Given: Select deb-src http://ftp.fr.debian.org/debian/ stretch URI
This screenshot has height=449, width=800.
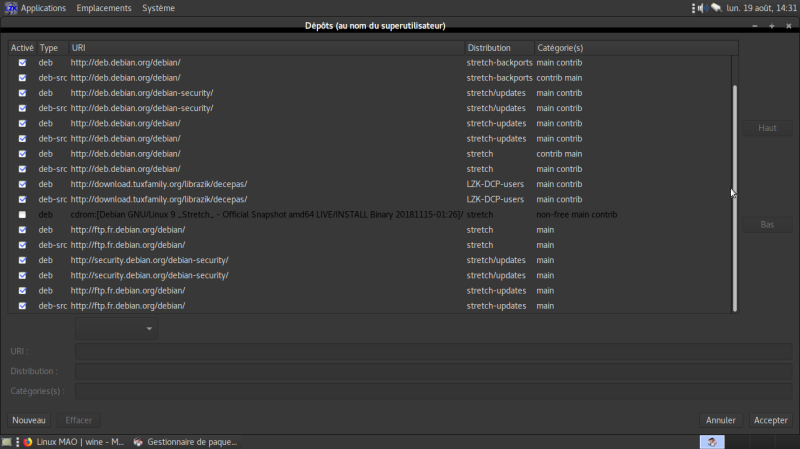Looking at the screenshot, I should pos(128,245).
